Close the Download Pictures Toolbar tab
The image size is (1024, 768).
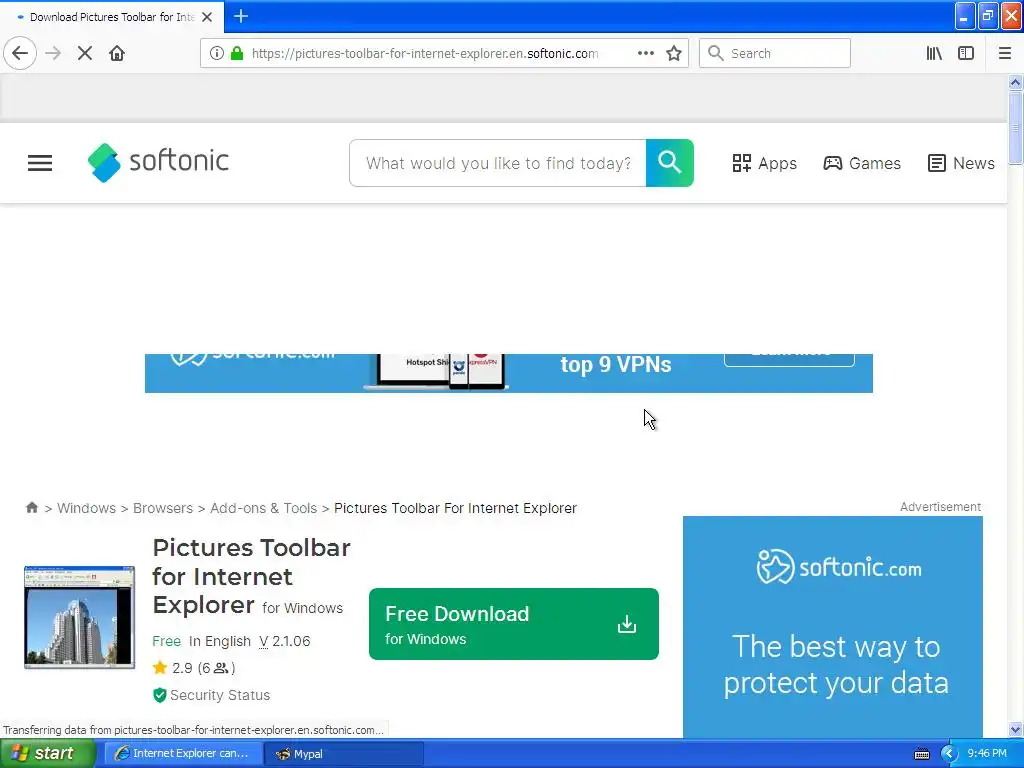point(207,17)
